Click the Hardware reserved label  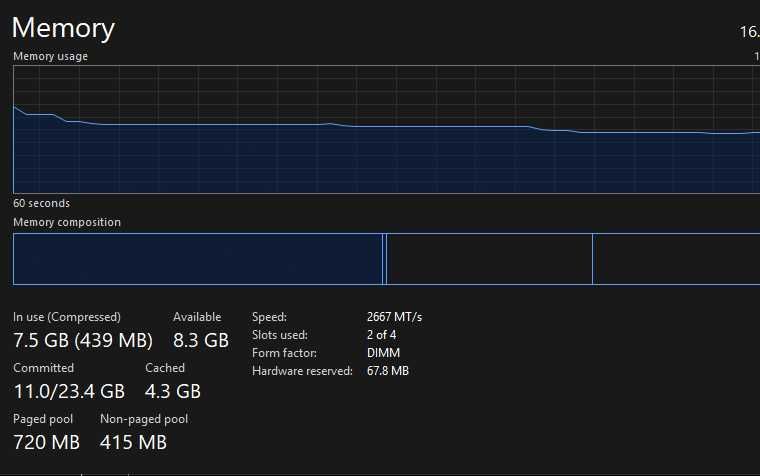click(x=302, y=371)
